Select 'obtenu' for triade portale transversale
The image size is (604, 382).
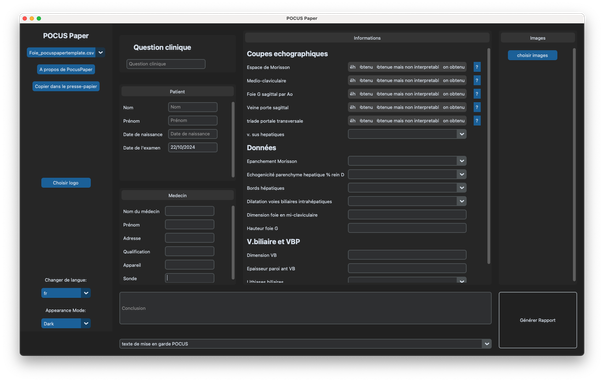[366, 121]
